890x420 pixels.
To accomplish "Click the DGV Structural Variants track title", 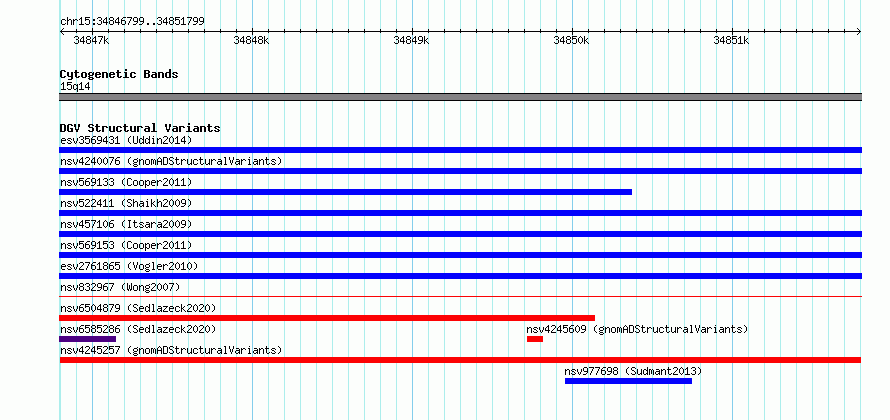I will click(x=140, y=128).
